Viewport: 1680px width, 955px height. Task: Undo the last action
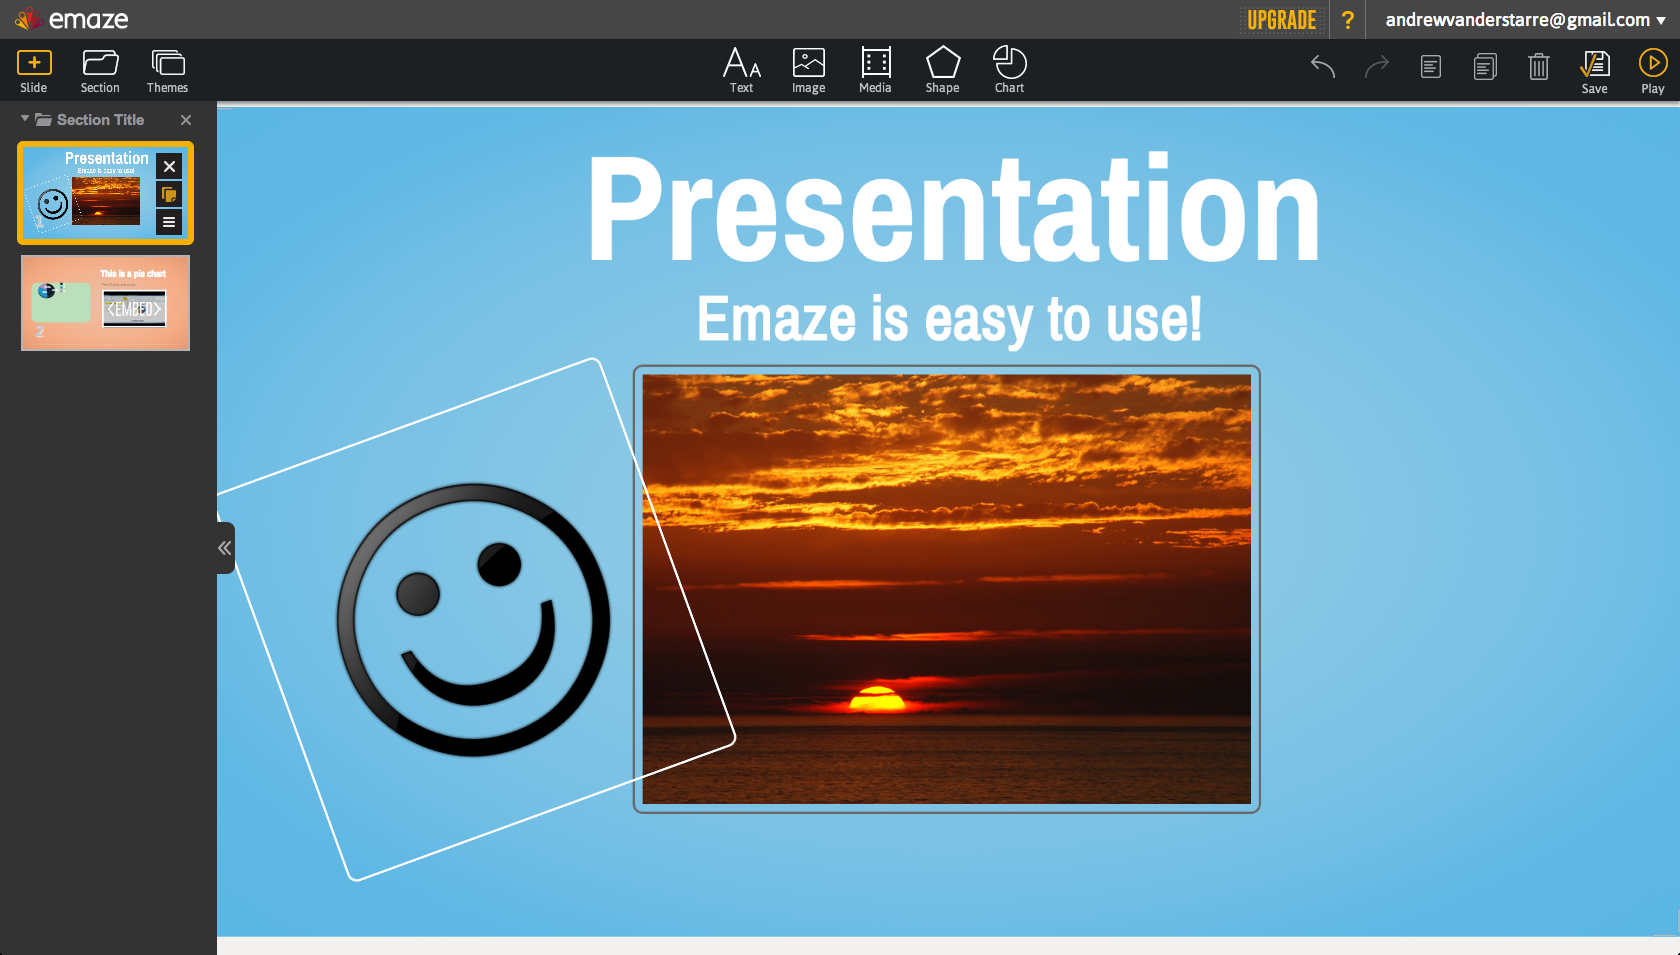[1323, 67]
